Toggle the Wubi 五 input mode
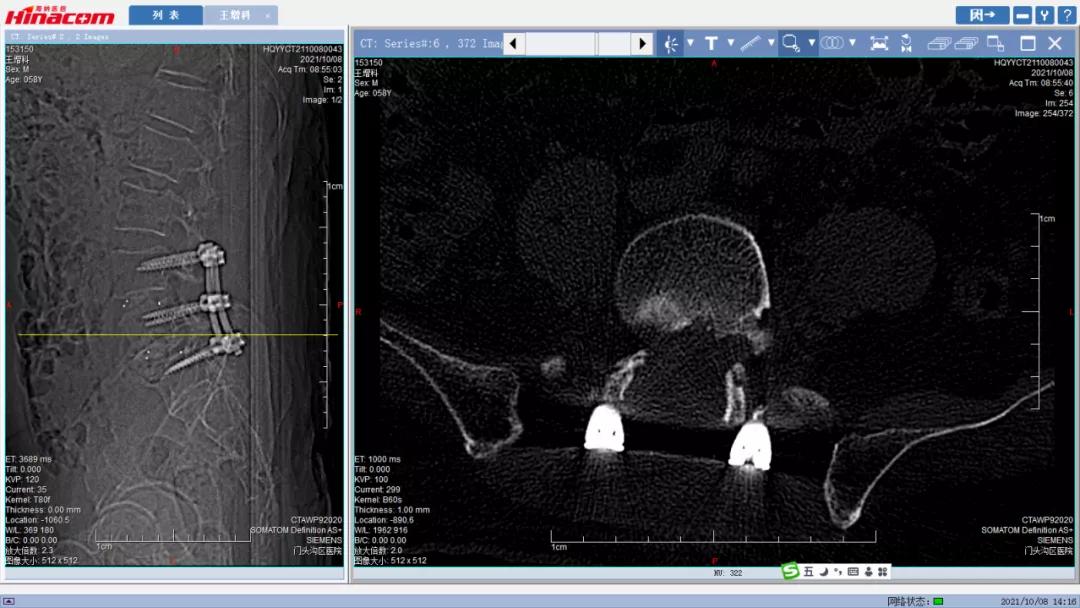The height and width of the screenshot is (608, 1080). click(x=809, y=572)
